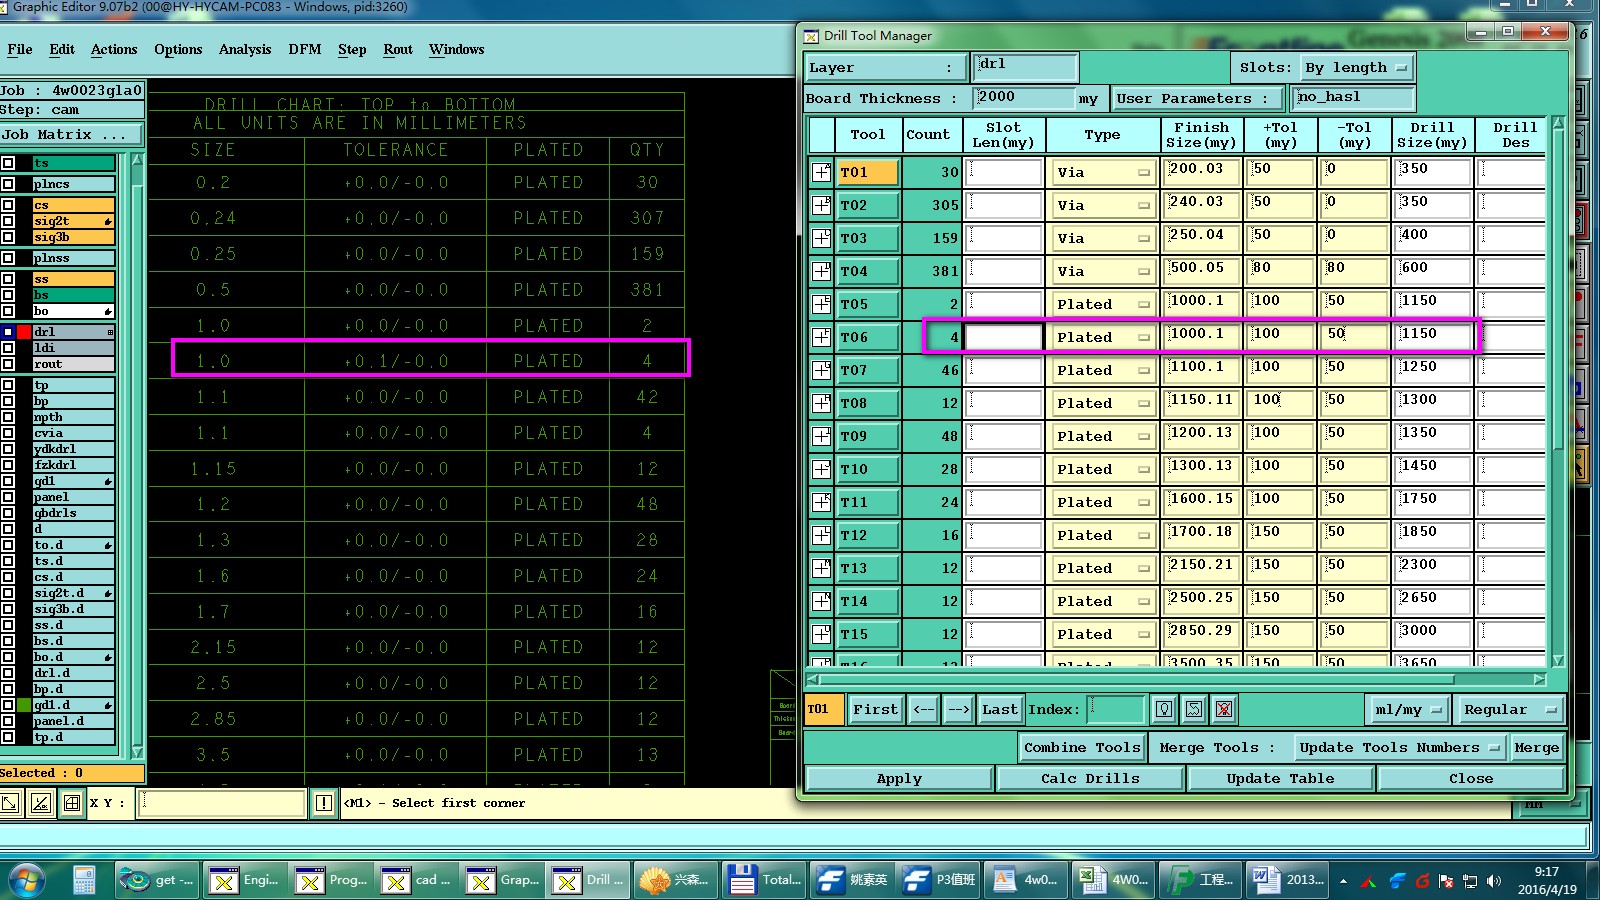Click the plus icon on row T12

821,535
